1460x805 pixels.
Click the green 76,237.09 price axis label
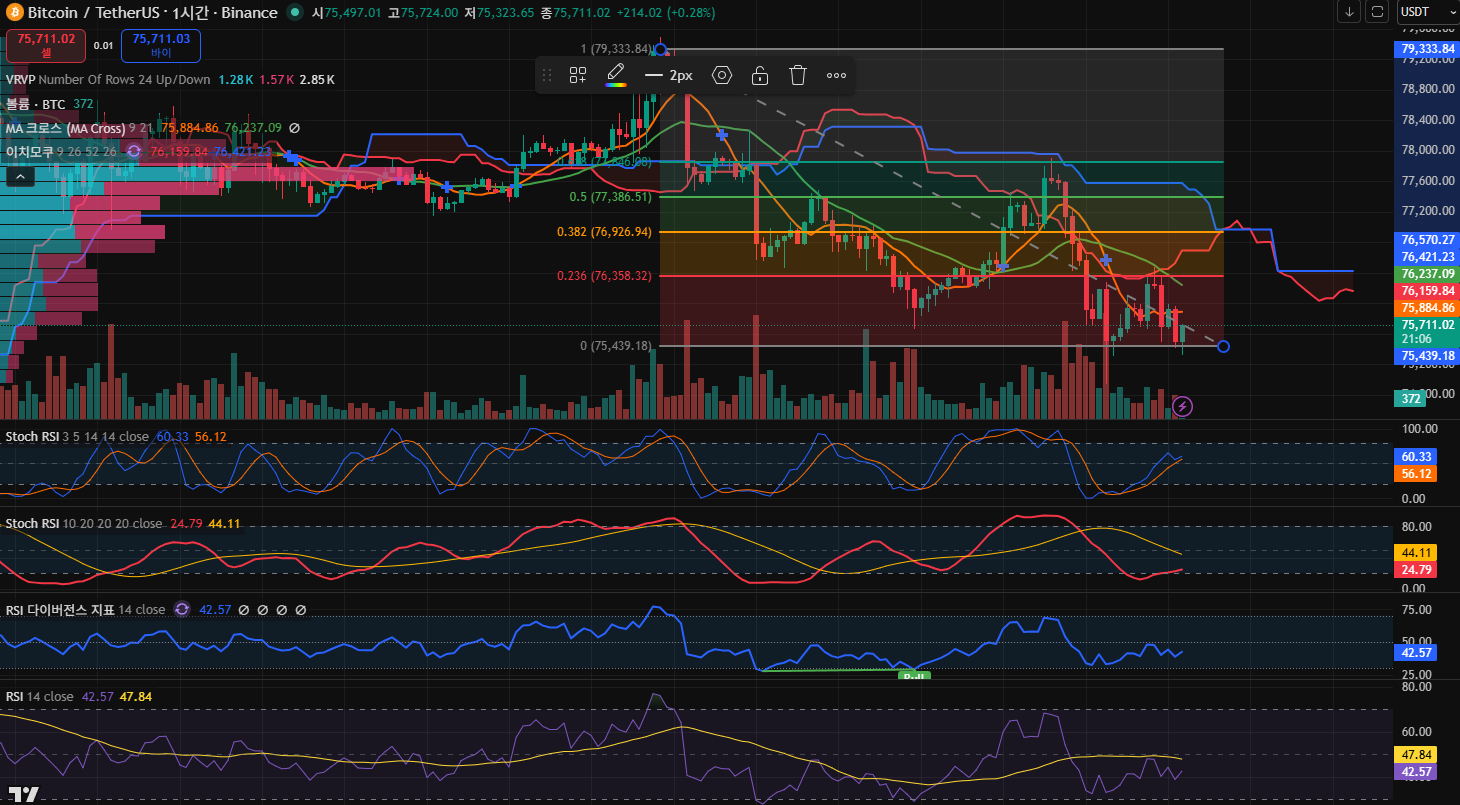1427,274
